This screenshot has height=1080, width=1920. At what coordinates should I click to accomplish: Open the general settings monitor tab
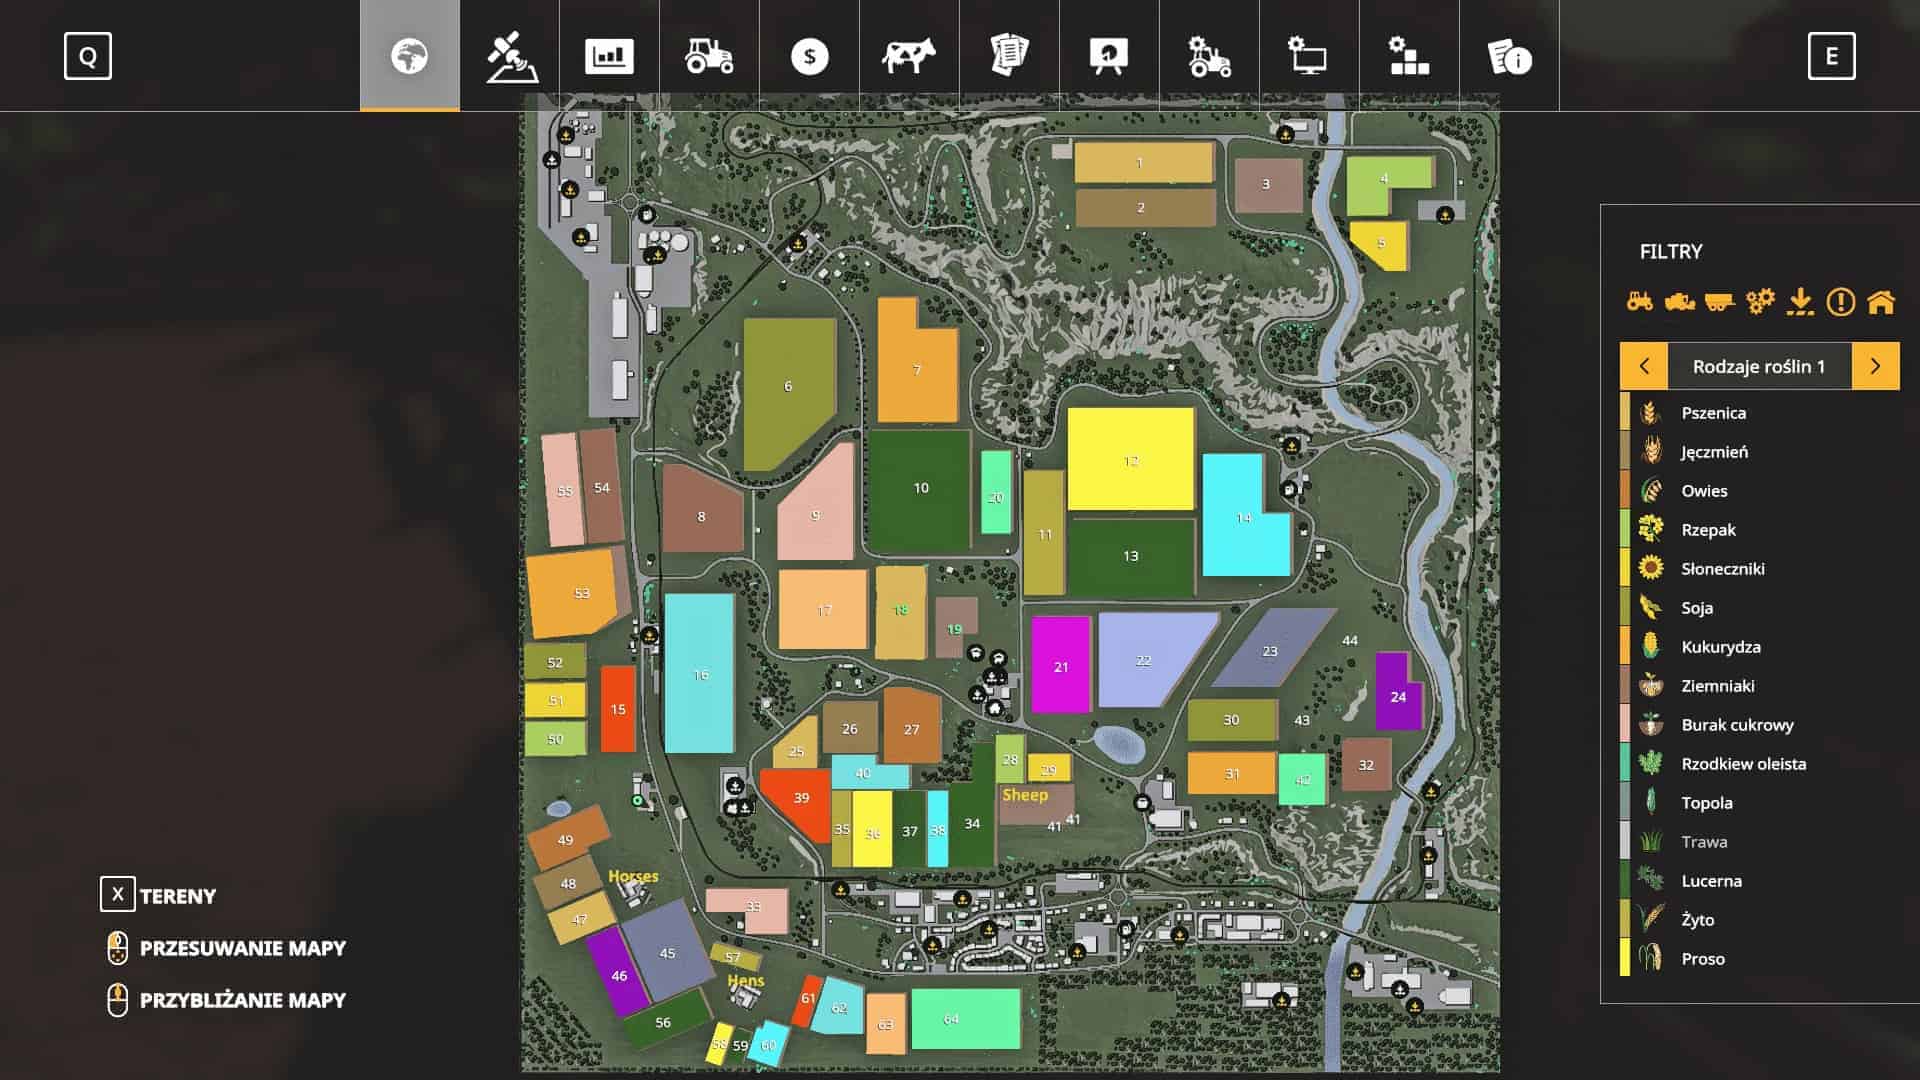pos(1308,56)
